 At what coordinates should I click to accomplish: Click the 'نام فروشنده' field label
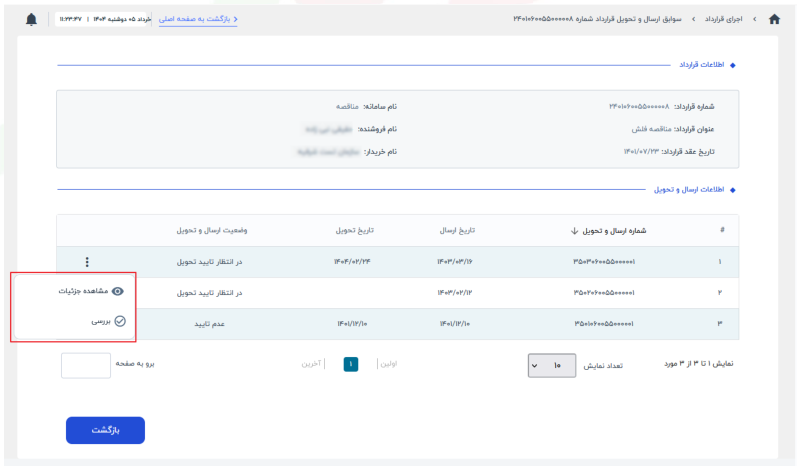coord(377,129)
